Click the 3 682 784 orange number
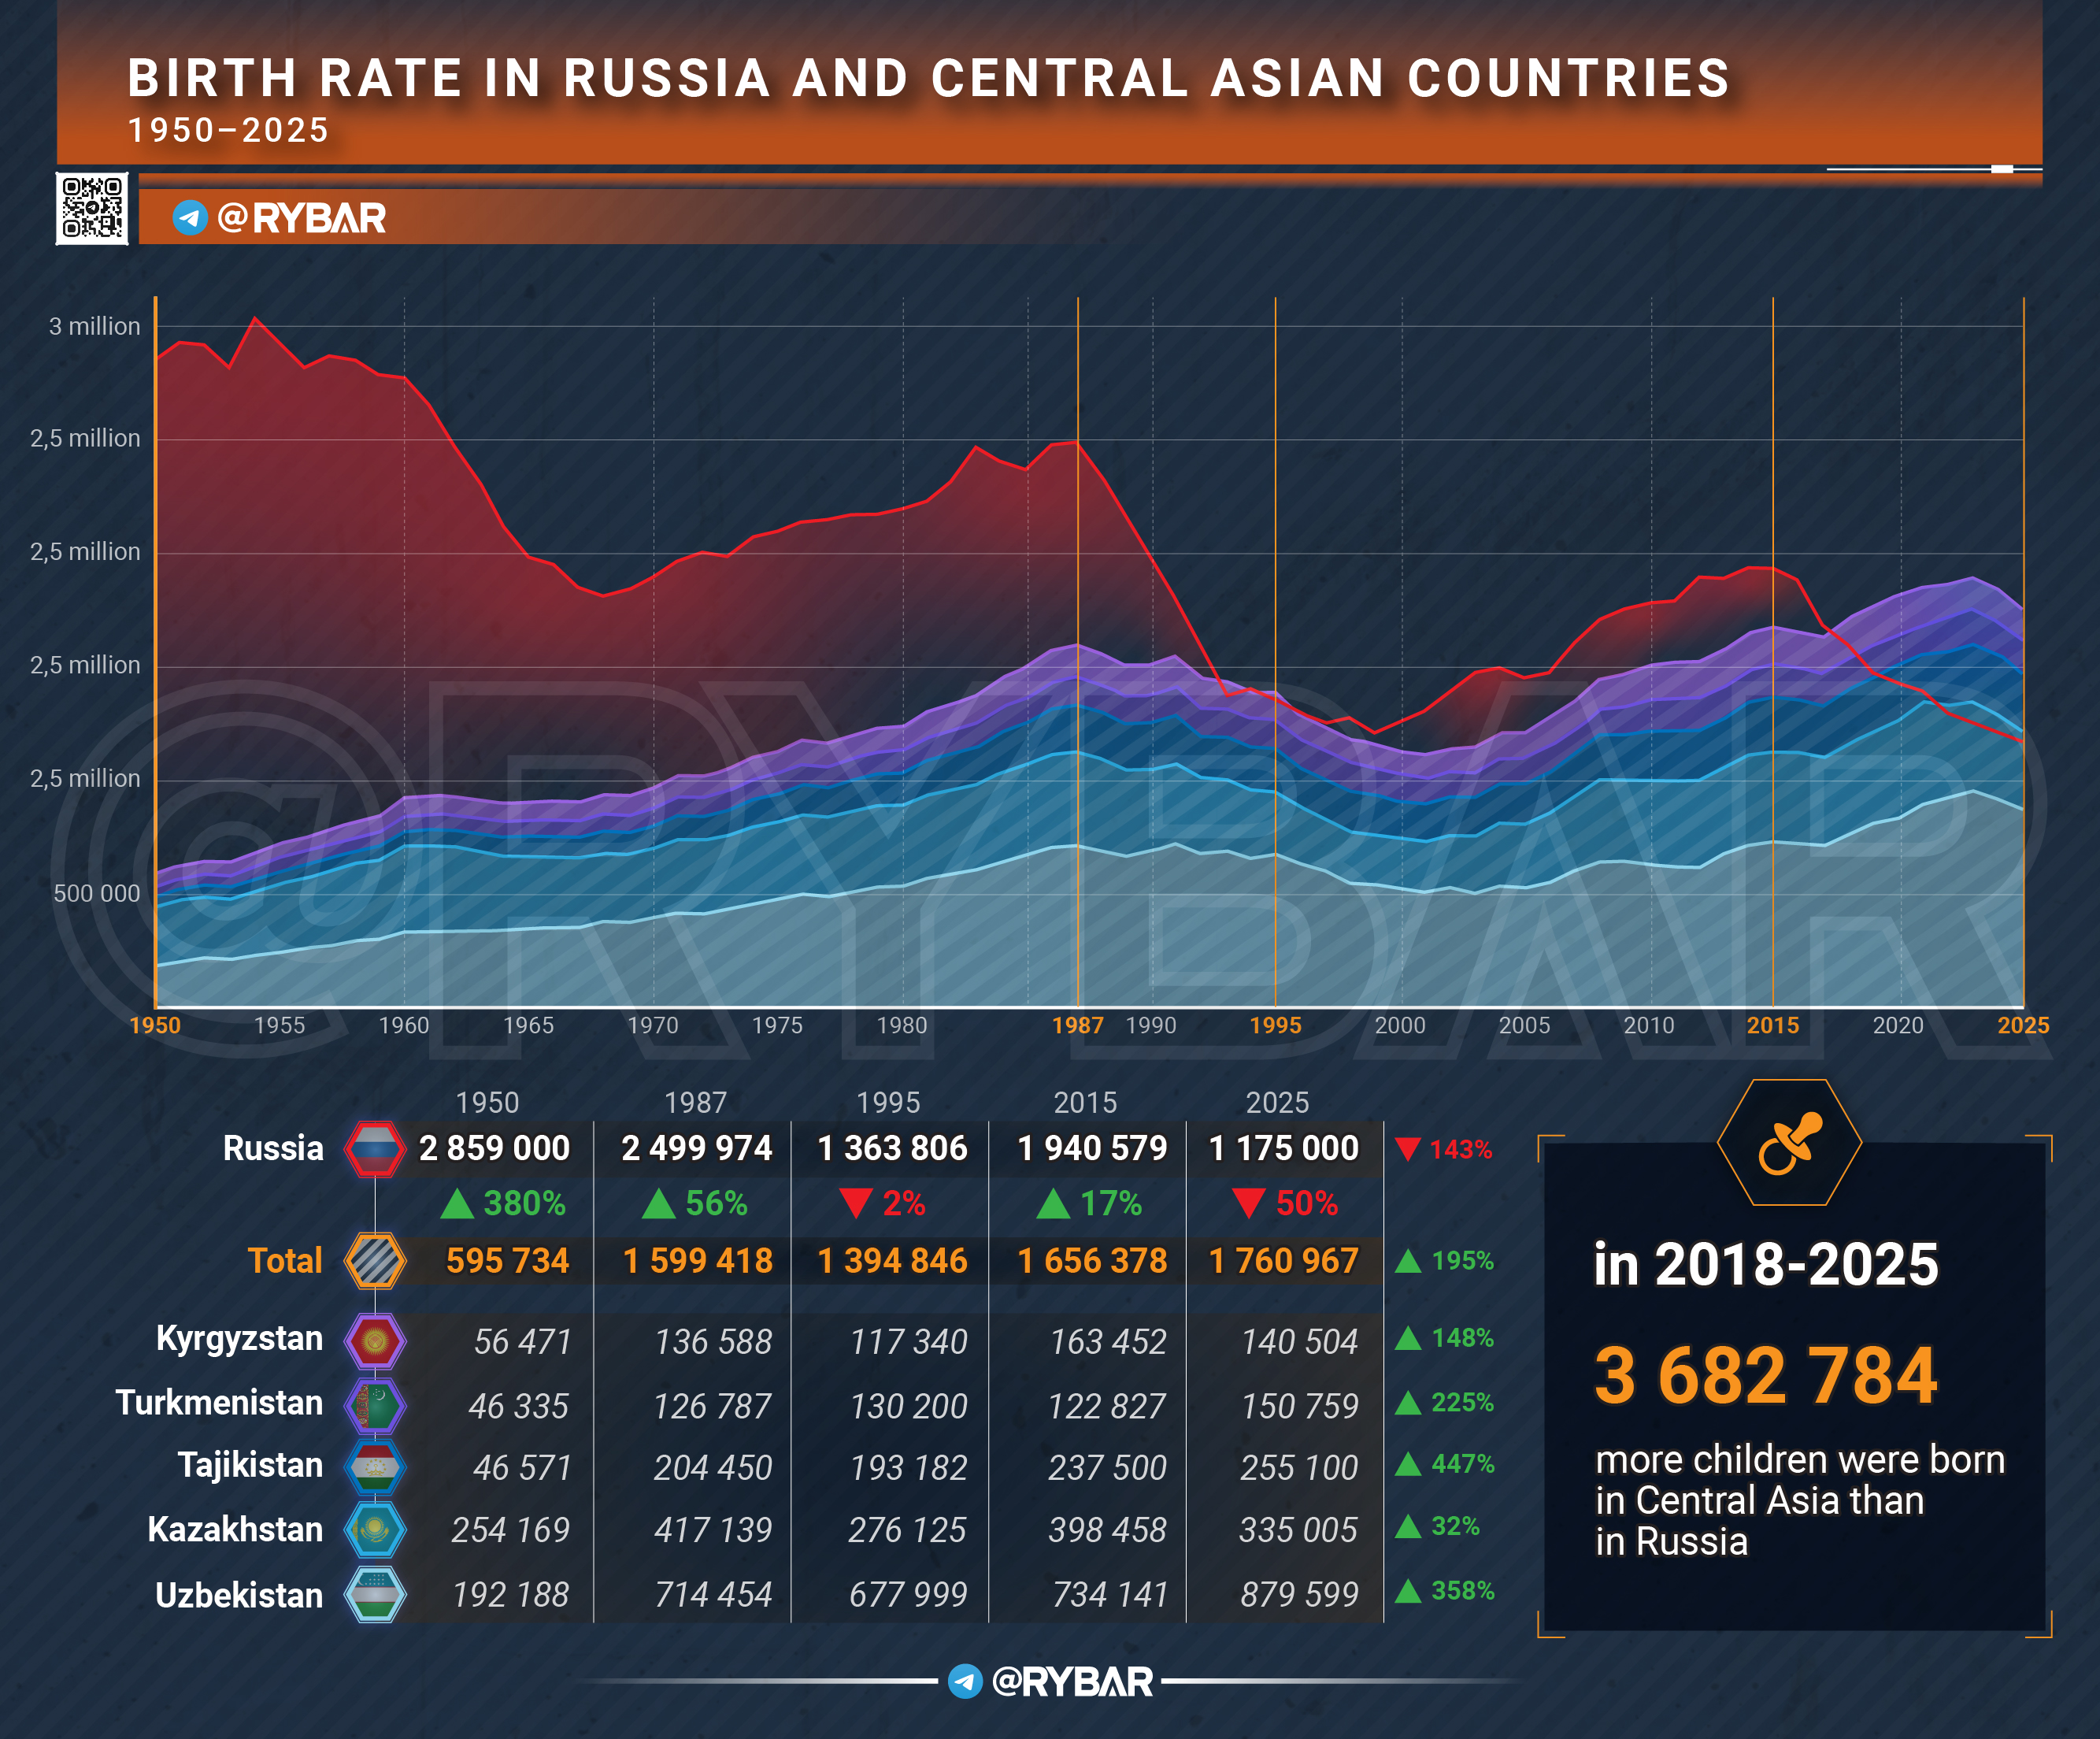Screen dimensions: 2100x1739 pos(1765,1375)
